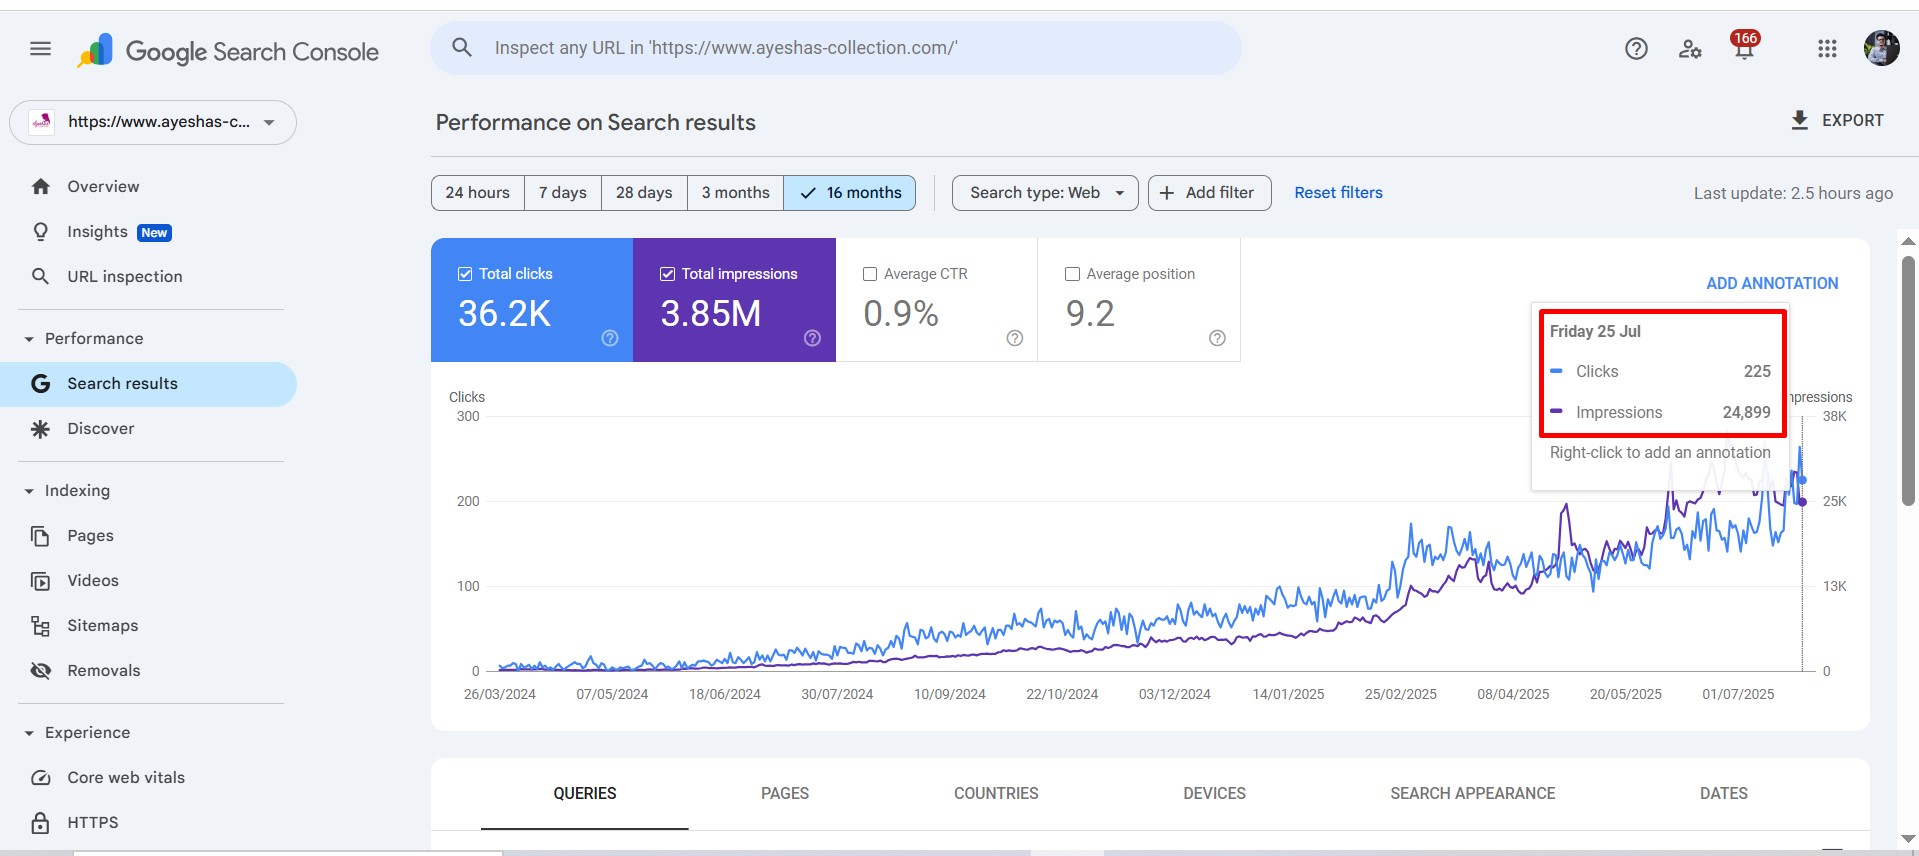Click the Sitemaps tree icon

pyautogui.click(x=40, y=626)
